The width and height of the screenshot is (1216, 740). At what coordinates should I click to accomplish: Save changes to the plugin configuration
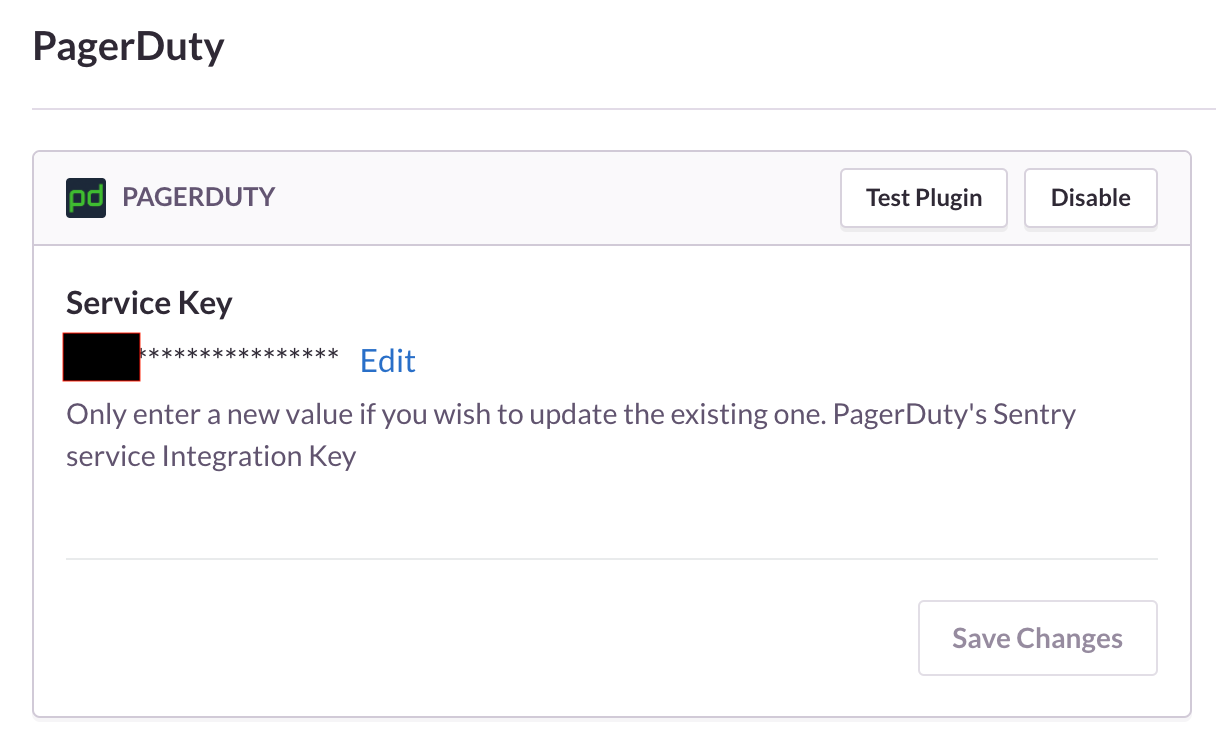(1037, 637)
